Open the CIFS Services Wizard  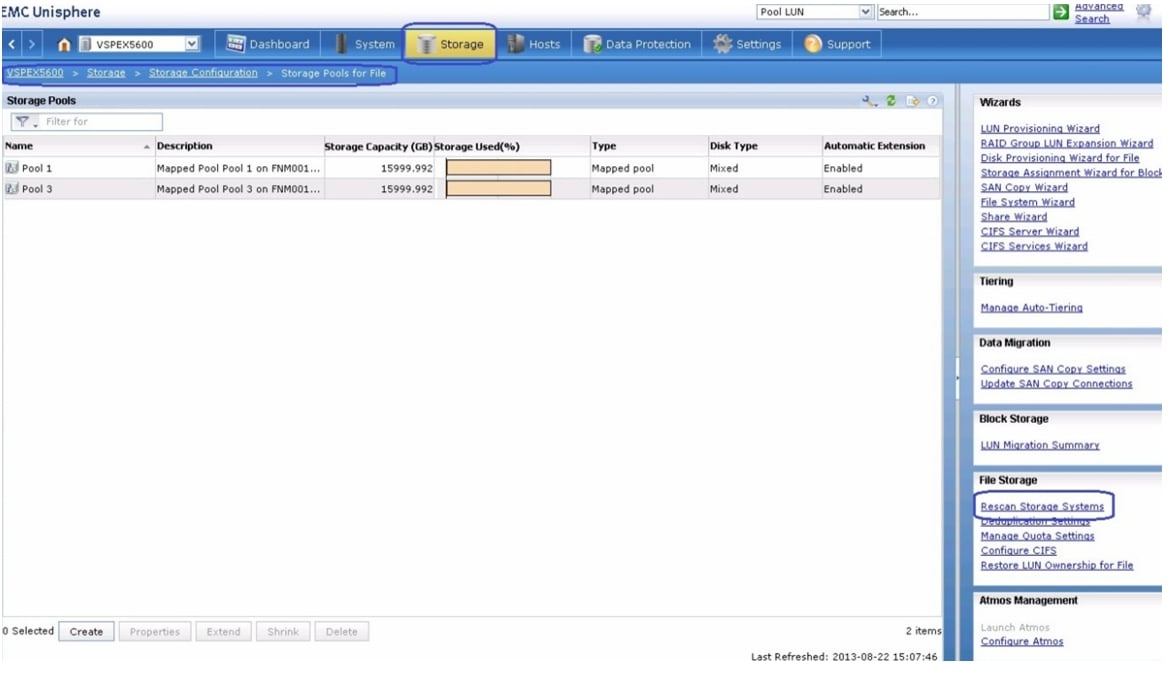point(1034,246)
